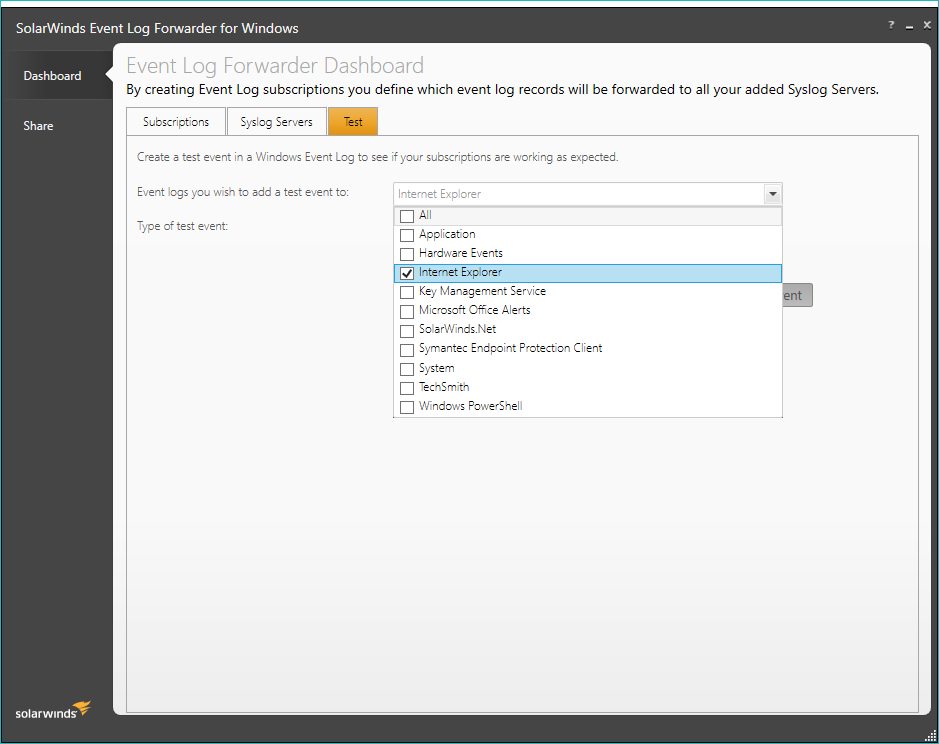Tick the System log checkbox
The image size is (939, 744).
click(x=407, y=369)
